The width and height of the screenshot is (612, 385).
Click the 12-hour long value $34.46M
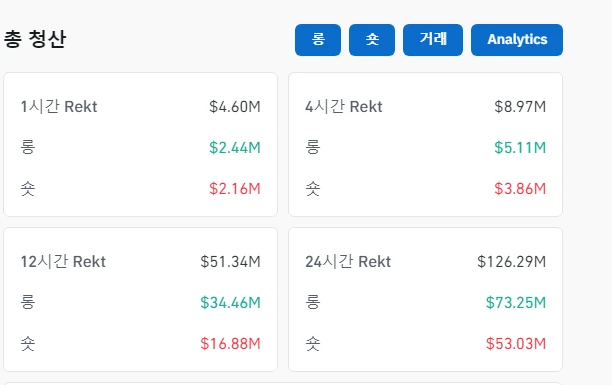click(x=230, y=303)
